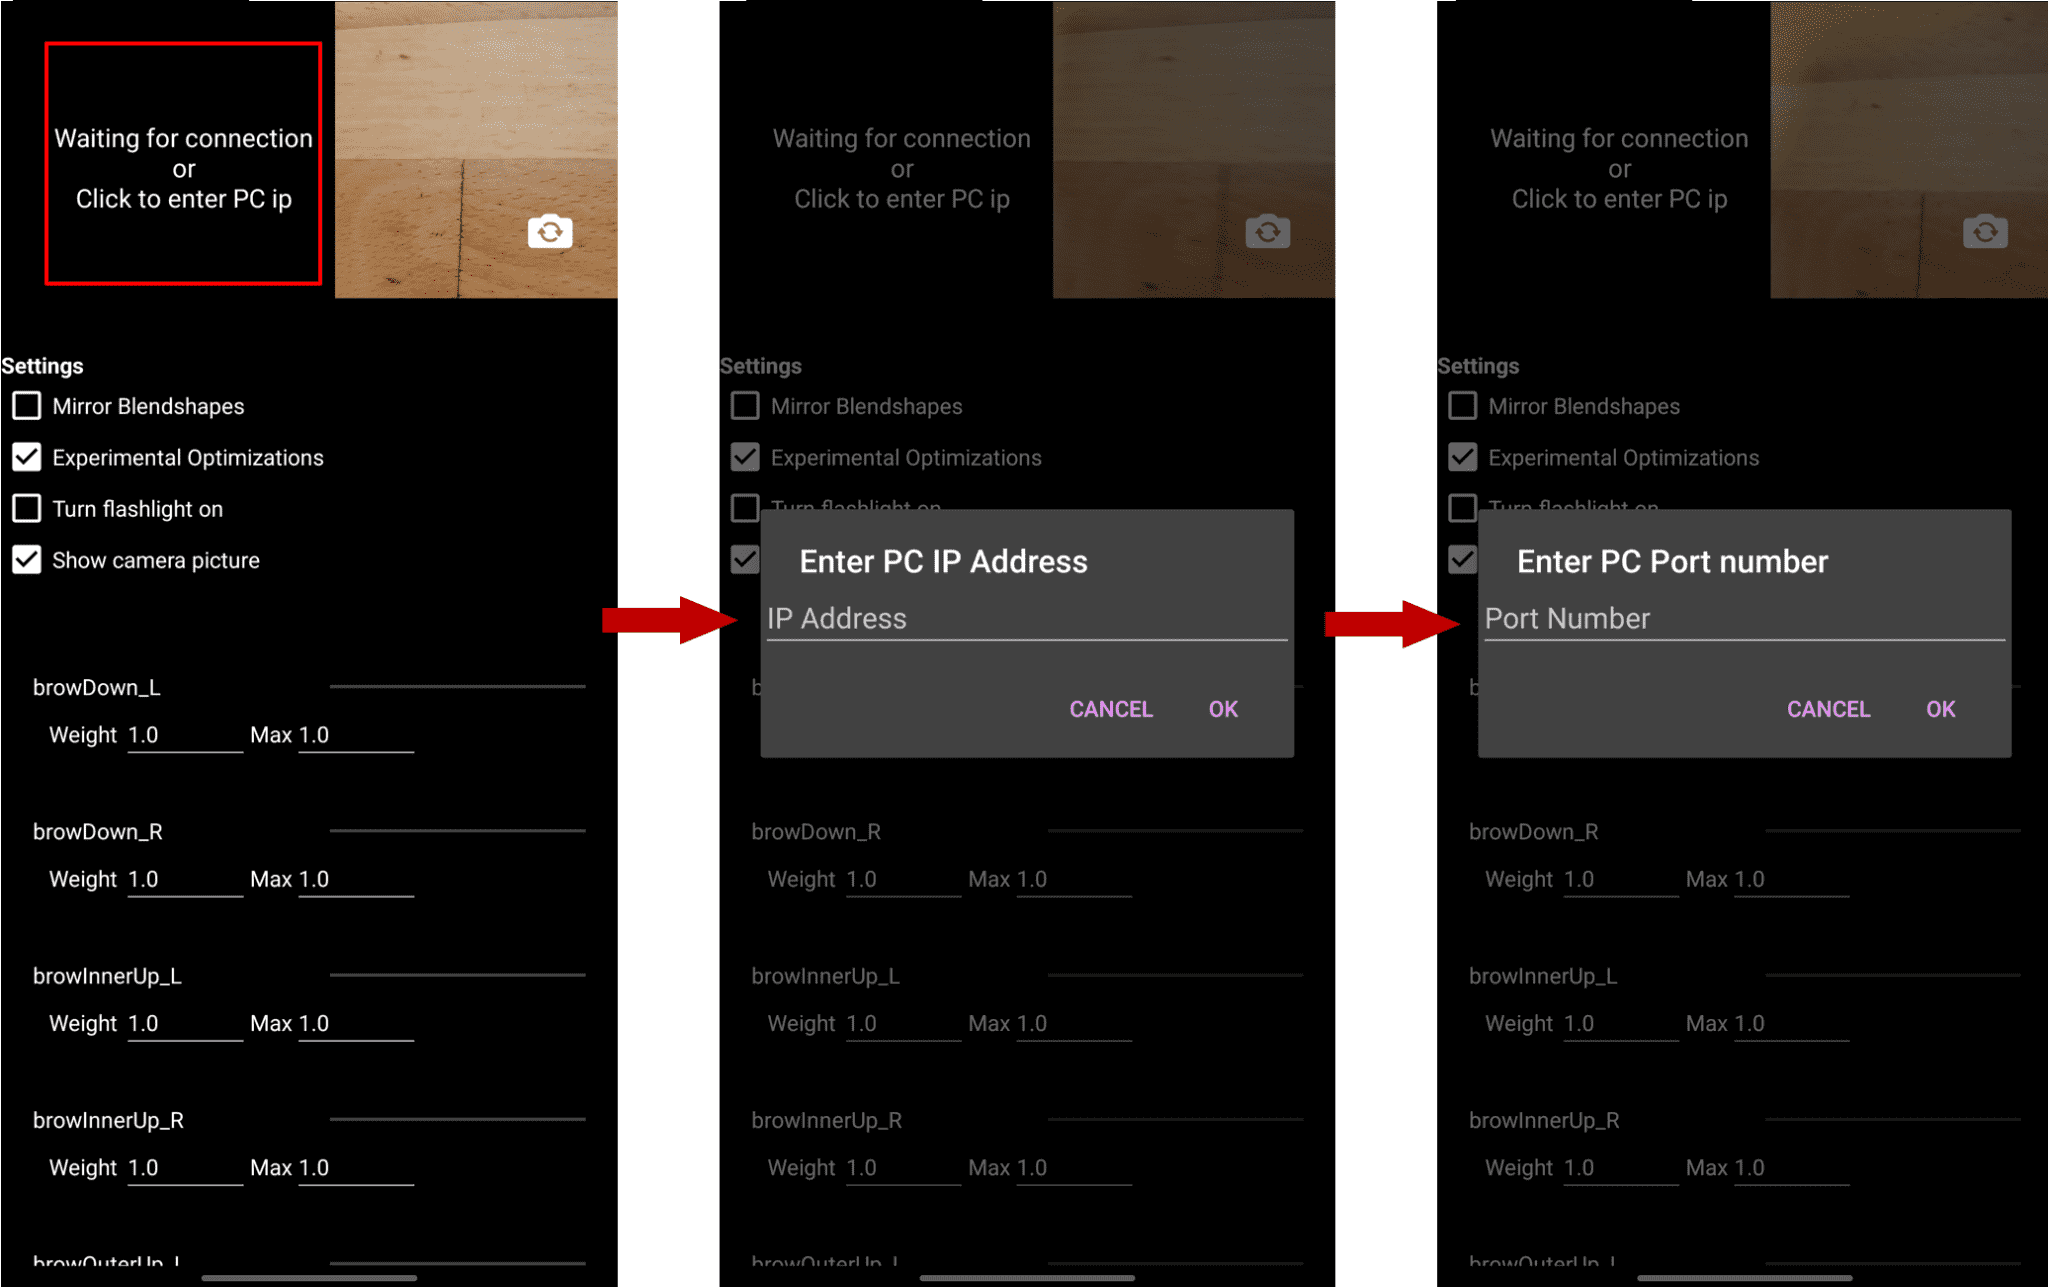Click camera switch icon in right screen
This screenshot has height=1287, width=2048.
tap(1985, 232)
